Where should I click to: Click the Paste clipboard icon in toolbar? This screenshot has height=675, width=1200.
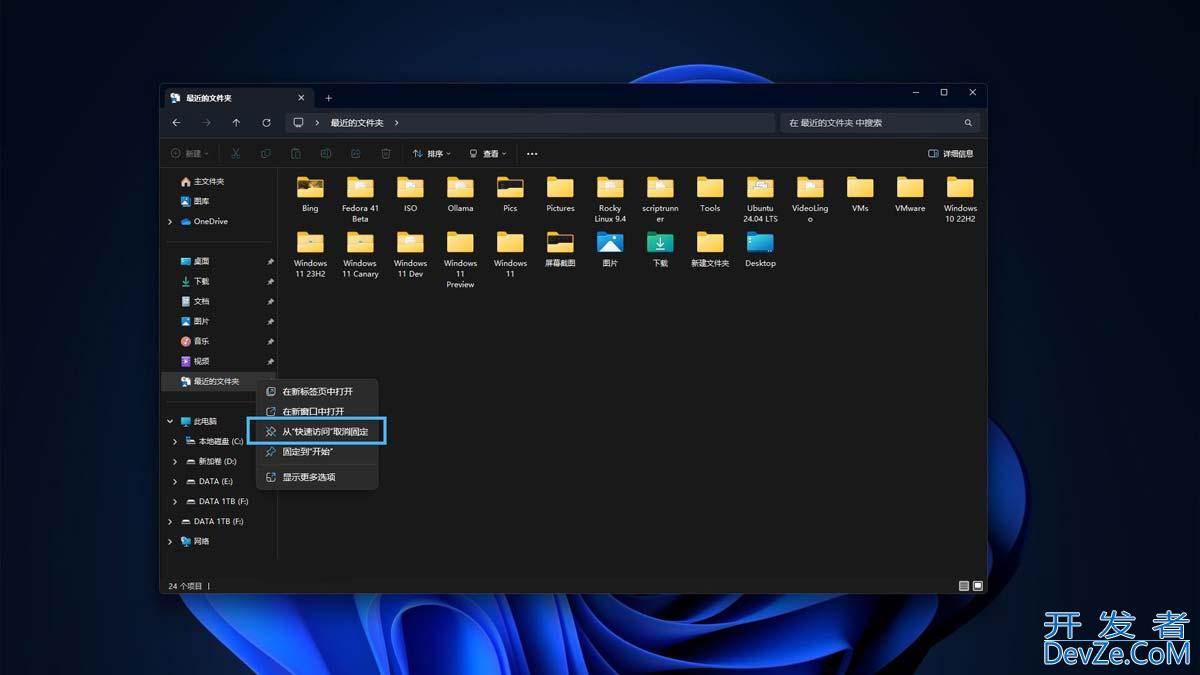tap(296, 154)
